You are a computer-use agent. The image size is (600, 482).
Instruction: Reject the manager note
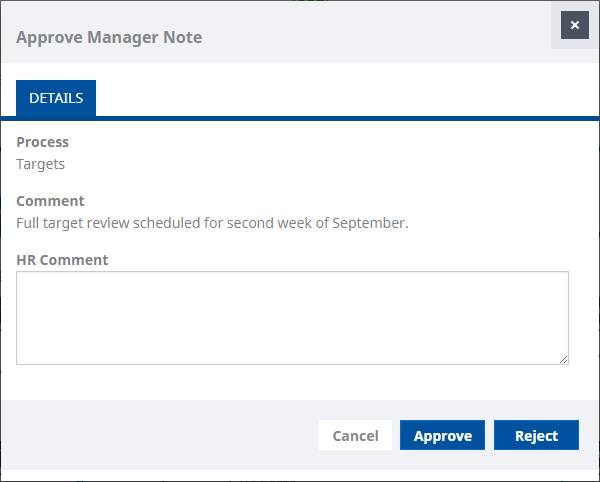pos(536,436)
